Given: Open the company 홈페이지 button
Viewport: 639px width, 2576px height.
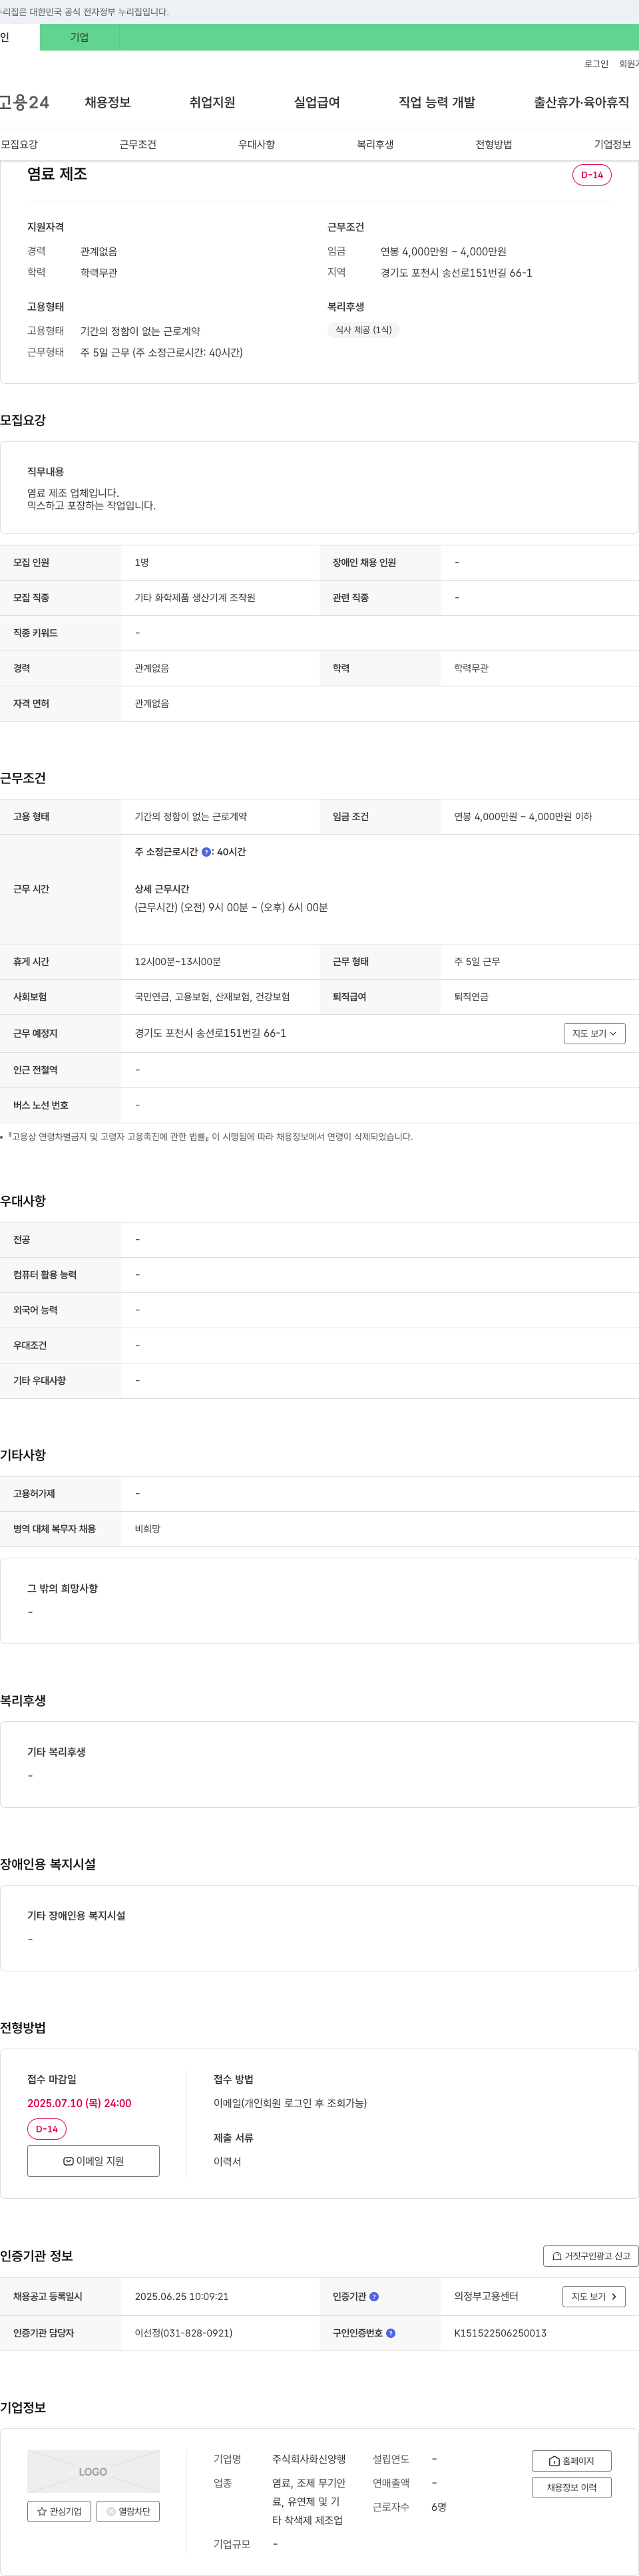Looking at the screenshot, I should point(571,2461).
